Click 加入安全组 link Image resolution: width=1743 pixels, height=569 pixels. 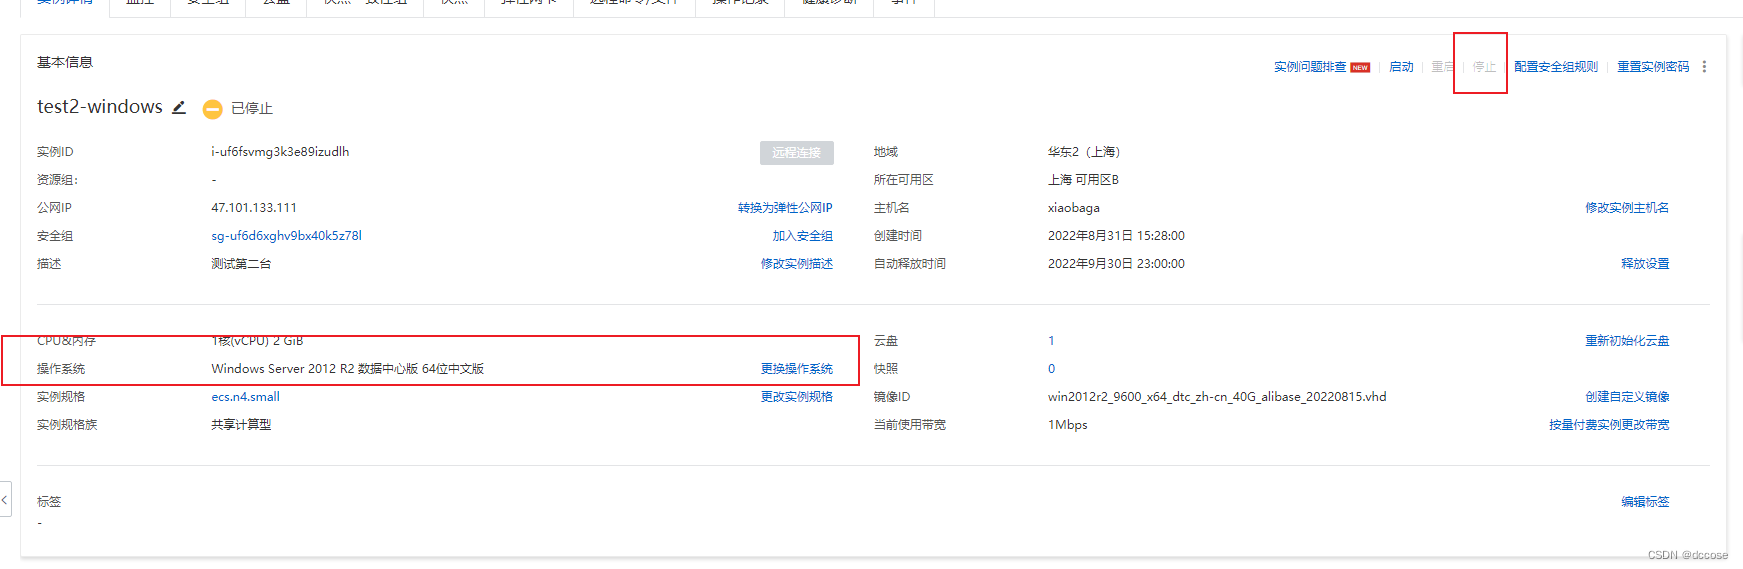[x=802, y=236]
